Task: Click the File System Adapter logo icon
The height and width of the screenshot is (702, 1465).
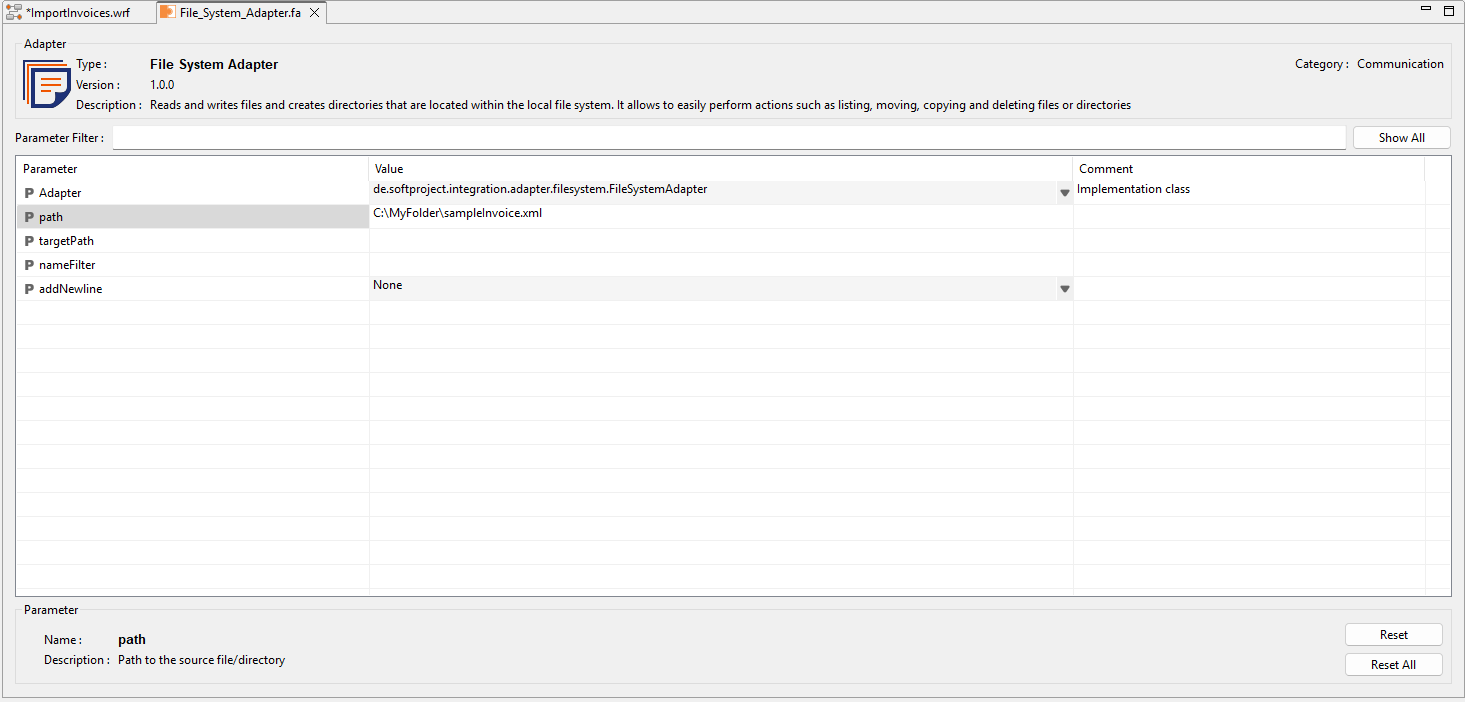Action: (46, 84)
